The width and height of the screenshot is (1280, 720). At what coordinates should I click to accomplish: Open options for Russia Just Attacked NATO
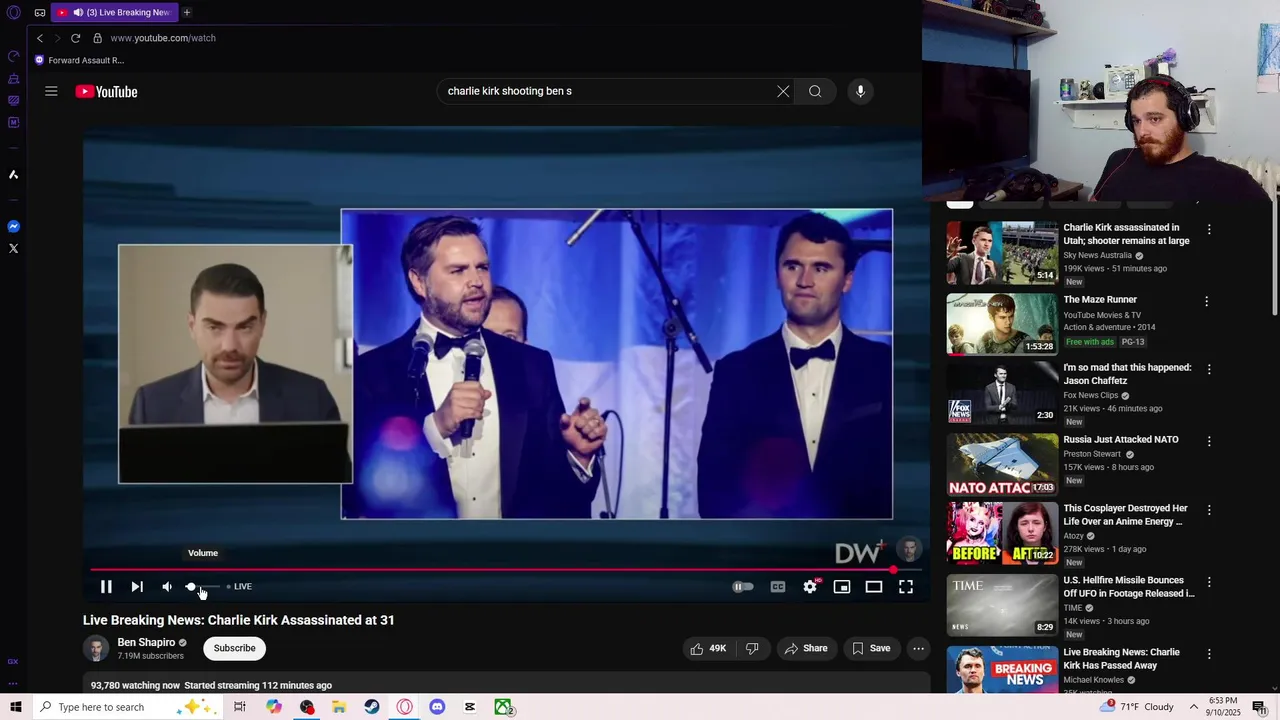[1209, 441]
